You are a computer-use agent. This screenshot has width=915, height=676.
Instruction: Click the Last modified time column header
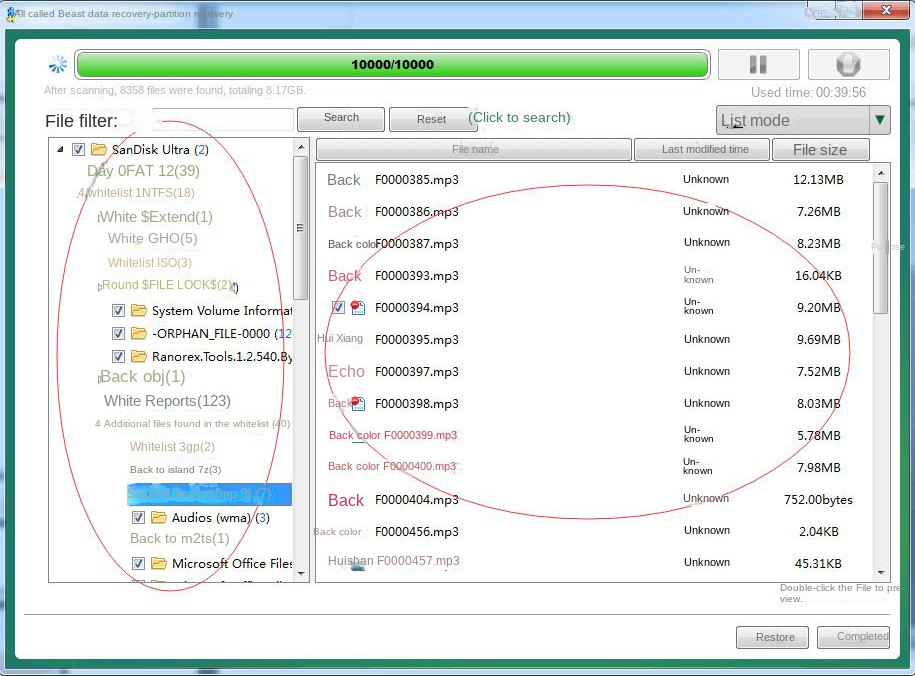tap(702, 149)
